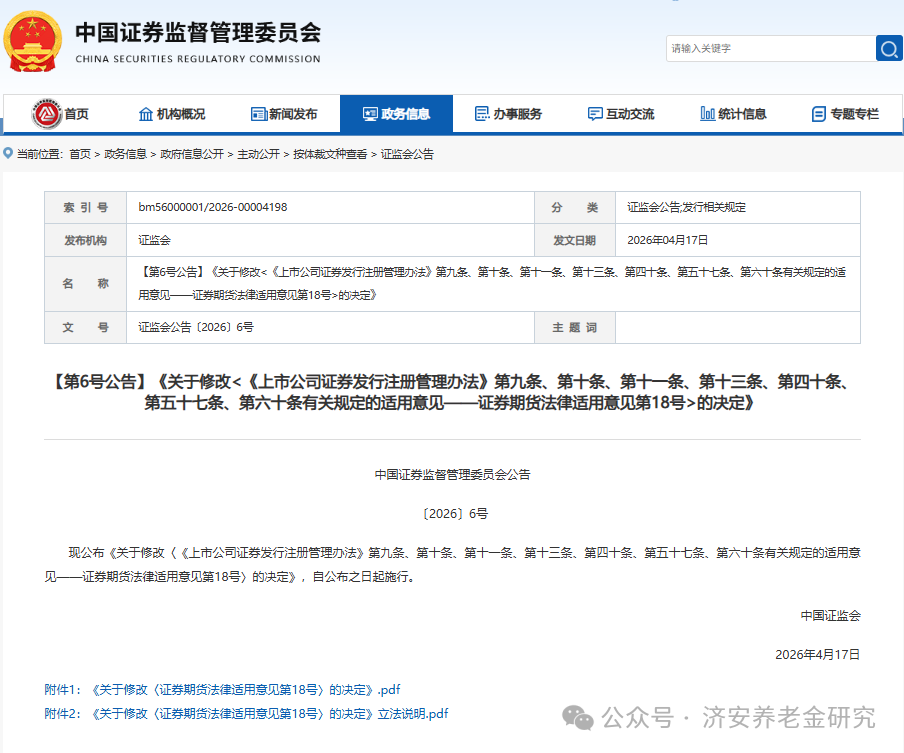Click index number bm56000001/2026-00004198
The image size is (904, 753).
coord(213,207)
